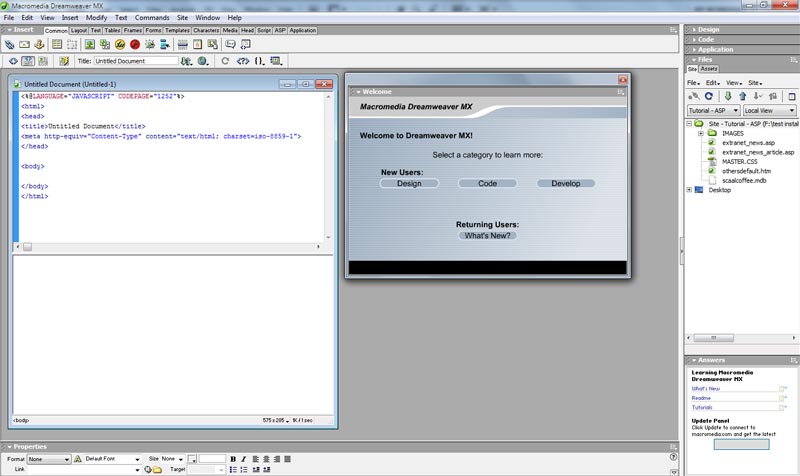Open the Modify menu
Image resolution: width=800 pixels, height=476 pixels.
point(96,17)
